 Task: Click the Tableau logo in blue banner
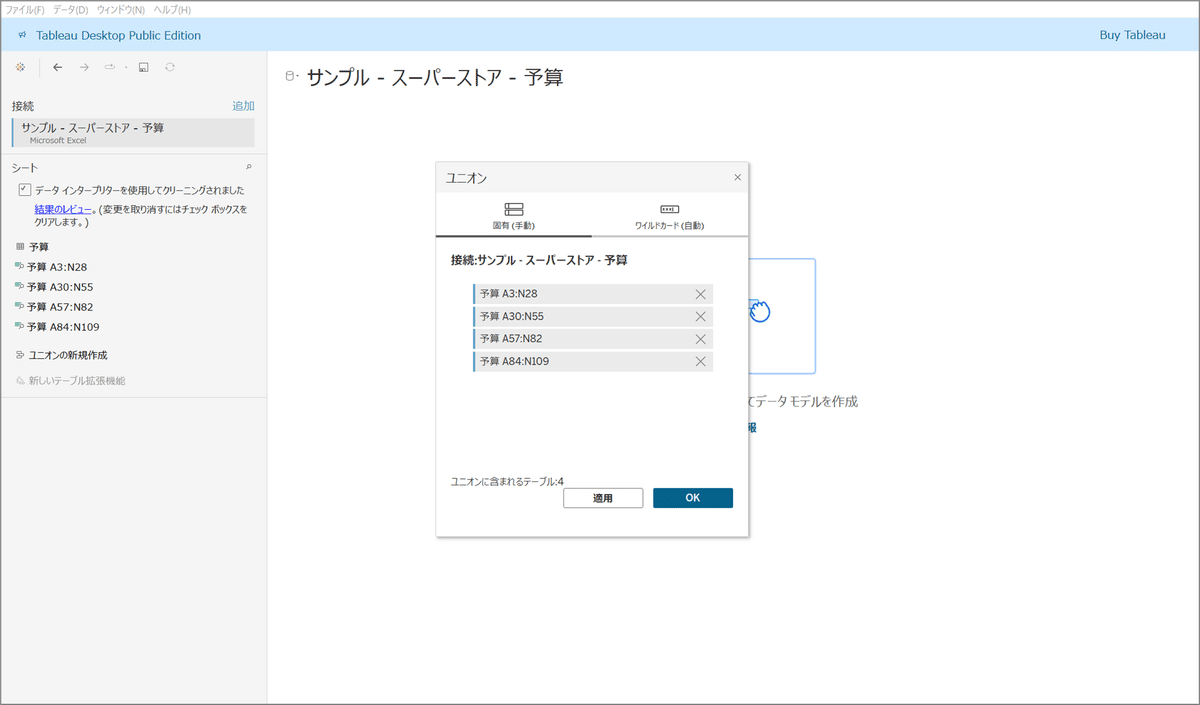22,35
